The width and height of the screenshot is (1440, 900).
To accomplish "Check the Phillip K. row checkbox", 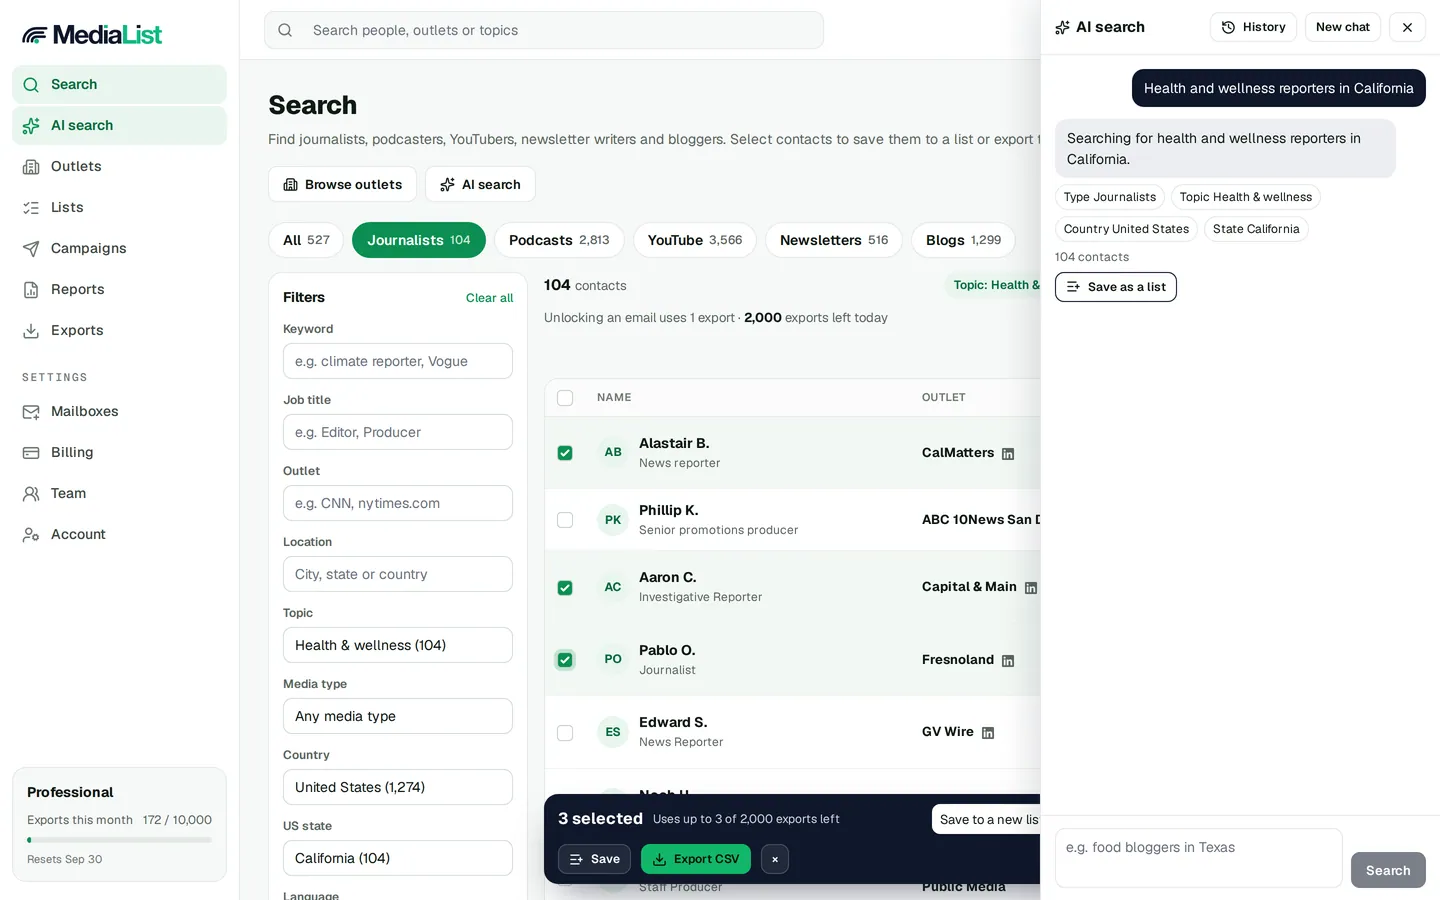I will pyautogui.click(x=565, y=520).
